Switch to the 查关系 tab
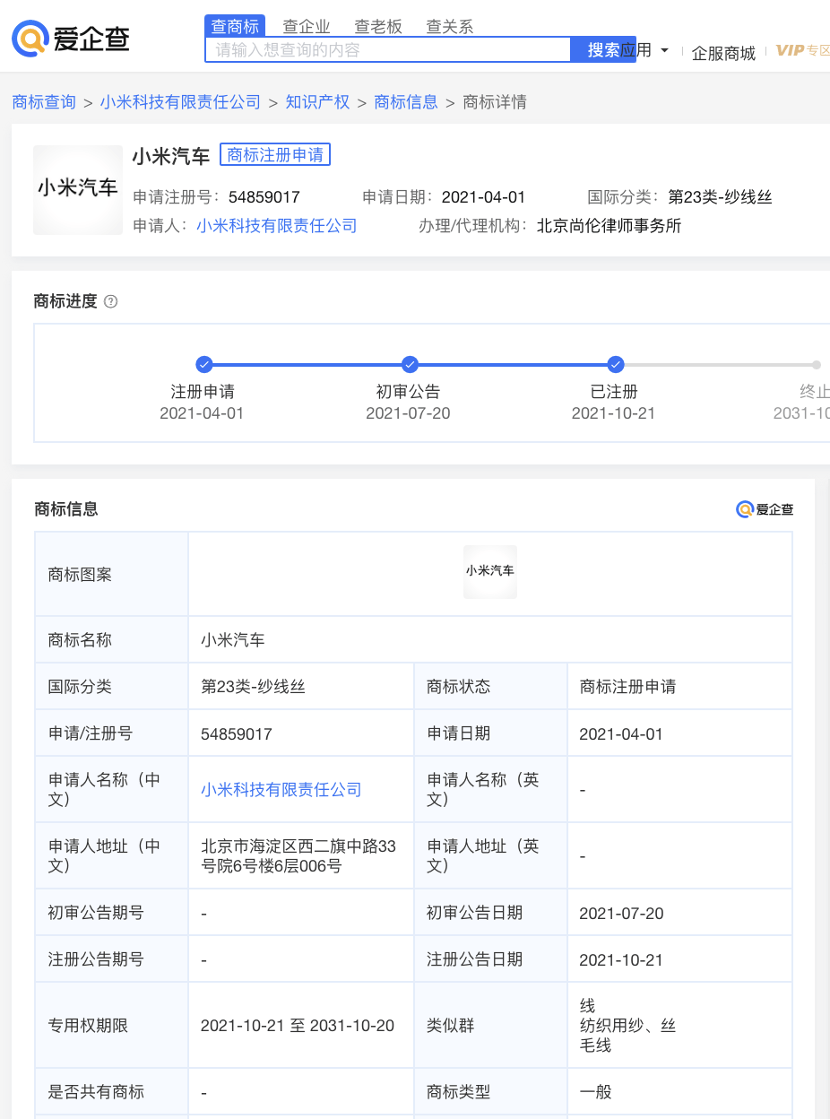 click(x=449, y=27)
